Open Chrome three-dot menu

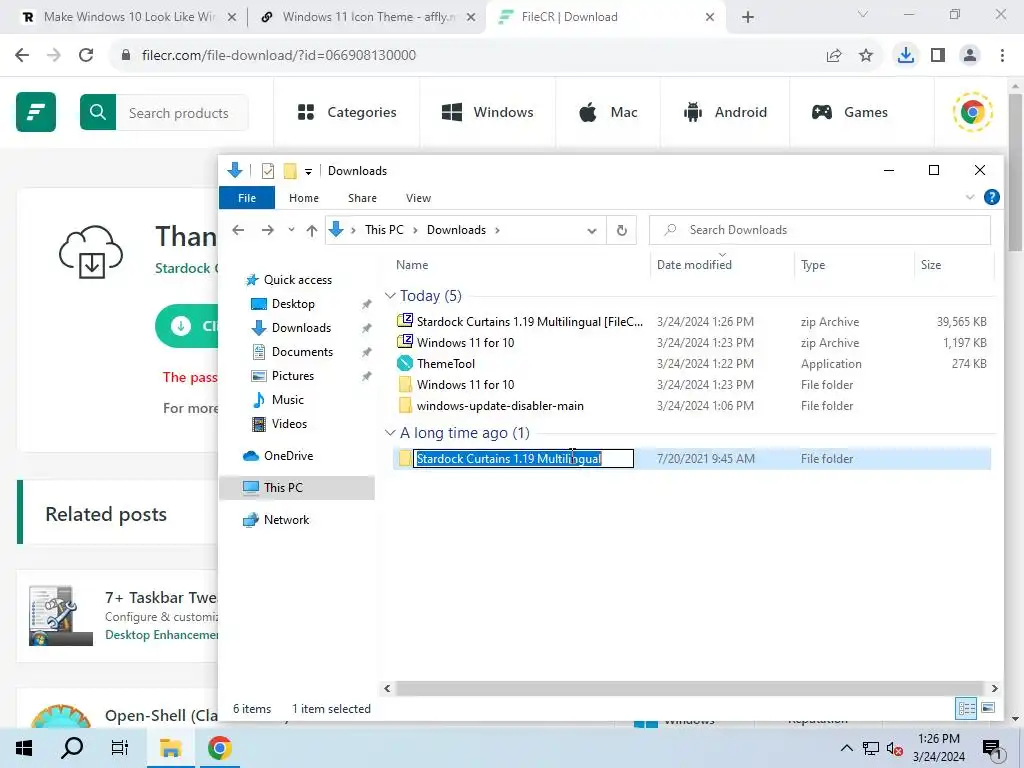coord(1002,55)
